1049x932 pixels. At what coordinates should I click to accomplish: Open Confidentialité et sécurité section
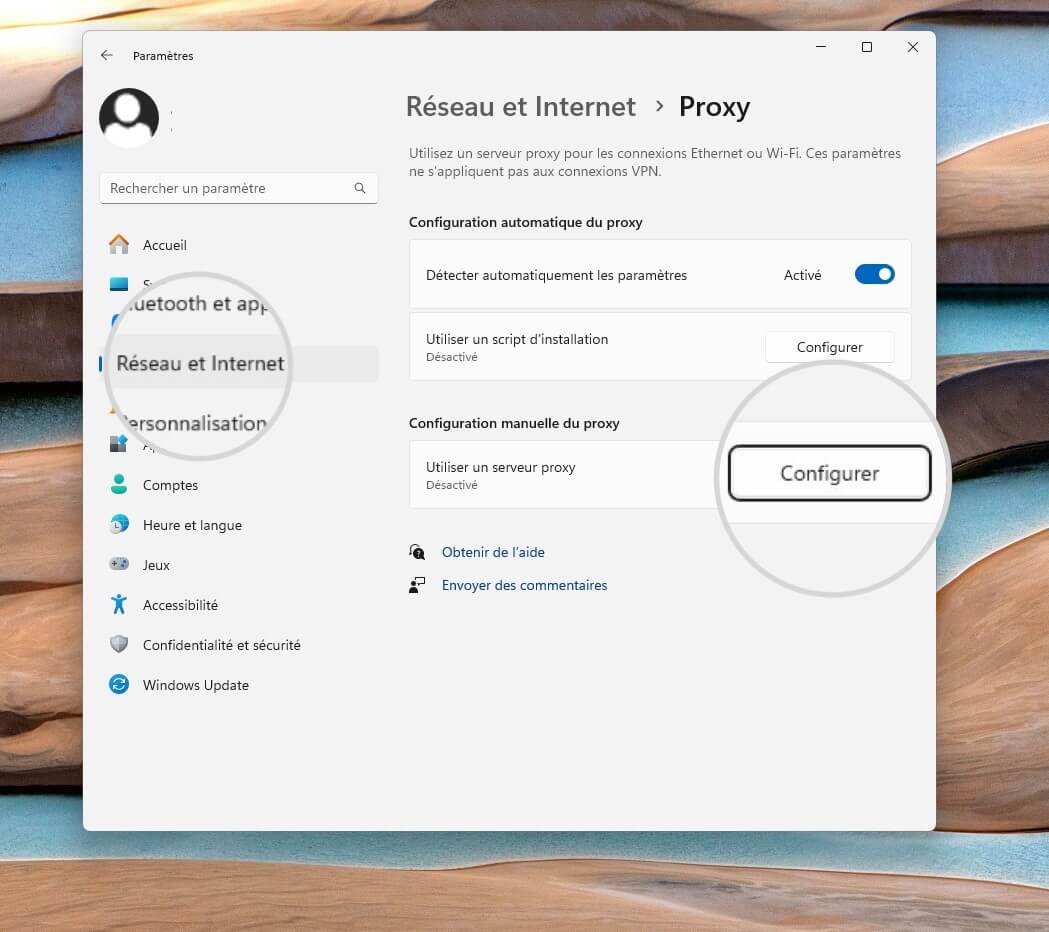[239, 645]
